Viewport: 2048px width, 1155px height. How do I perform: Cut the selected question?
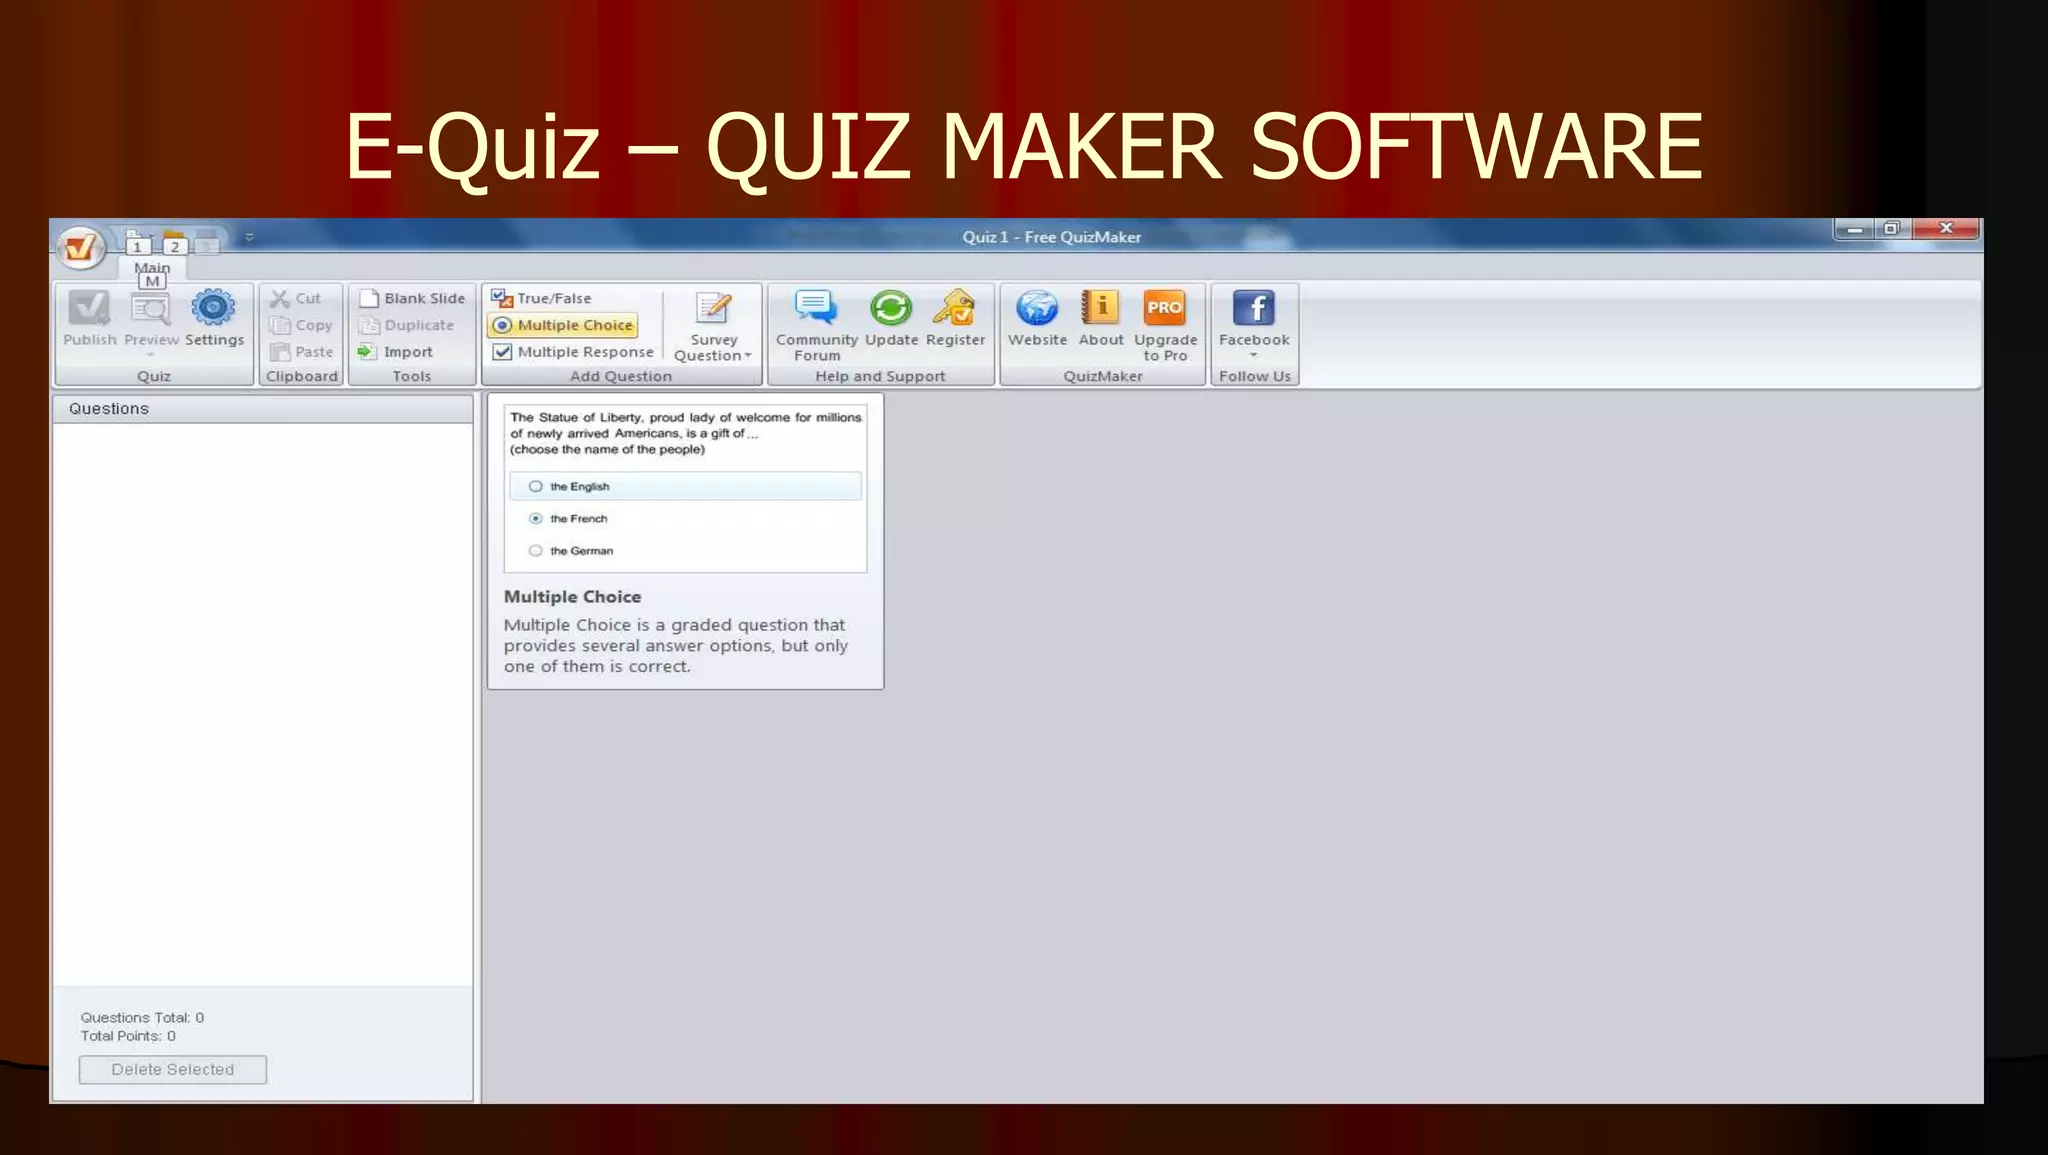[x=296, y=299]
